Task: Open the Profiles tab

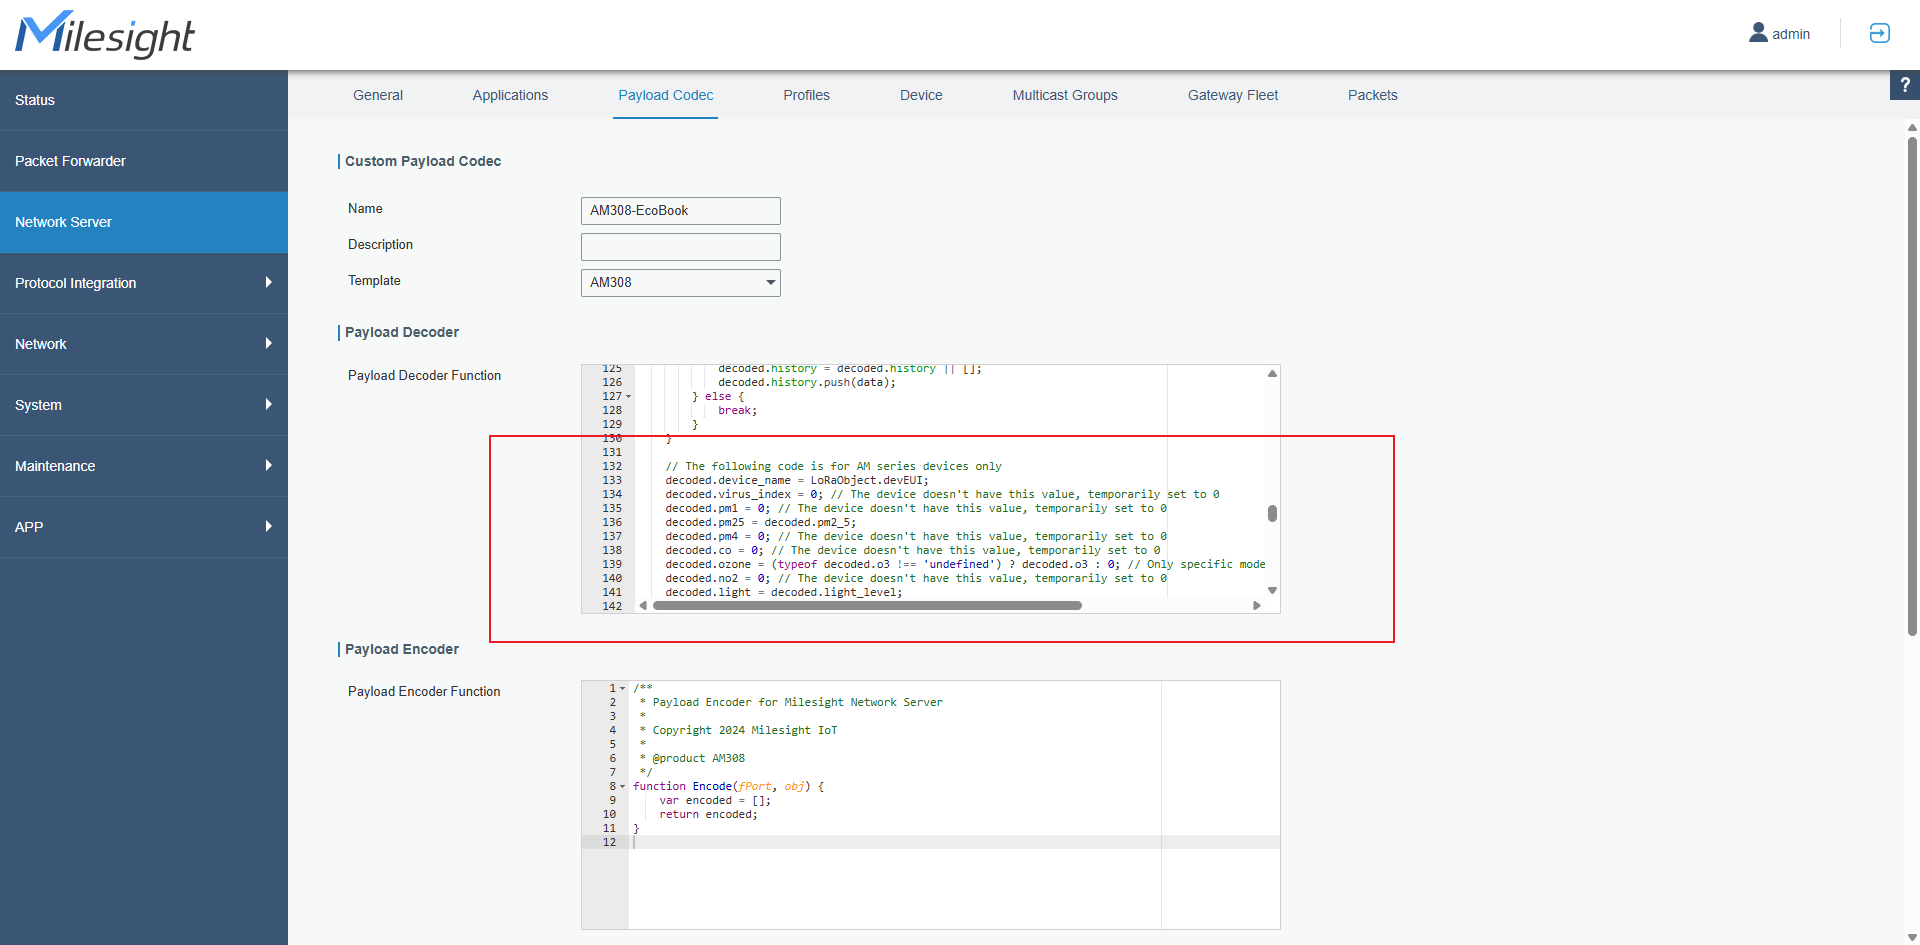Action: pyautogui.click(x=806, y=95)
